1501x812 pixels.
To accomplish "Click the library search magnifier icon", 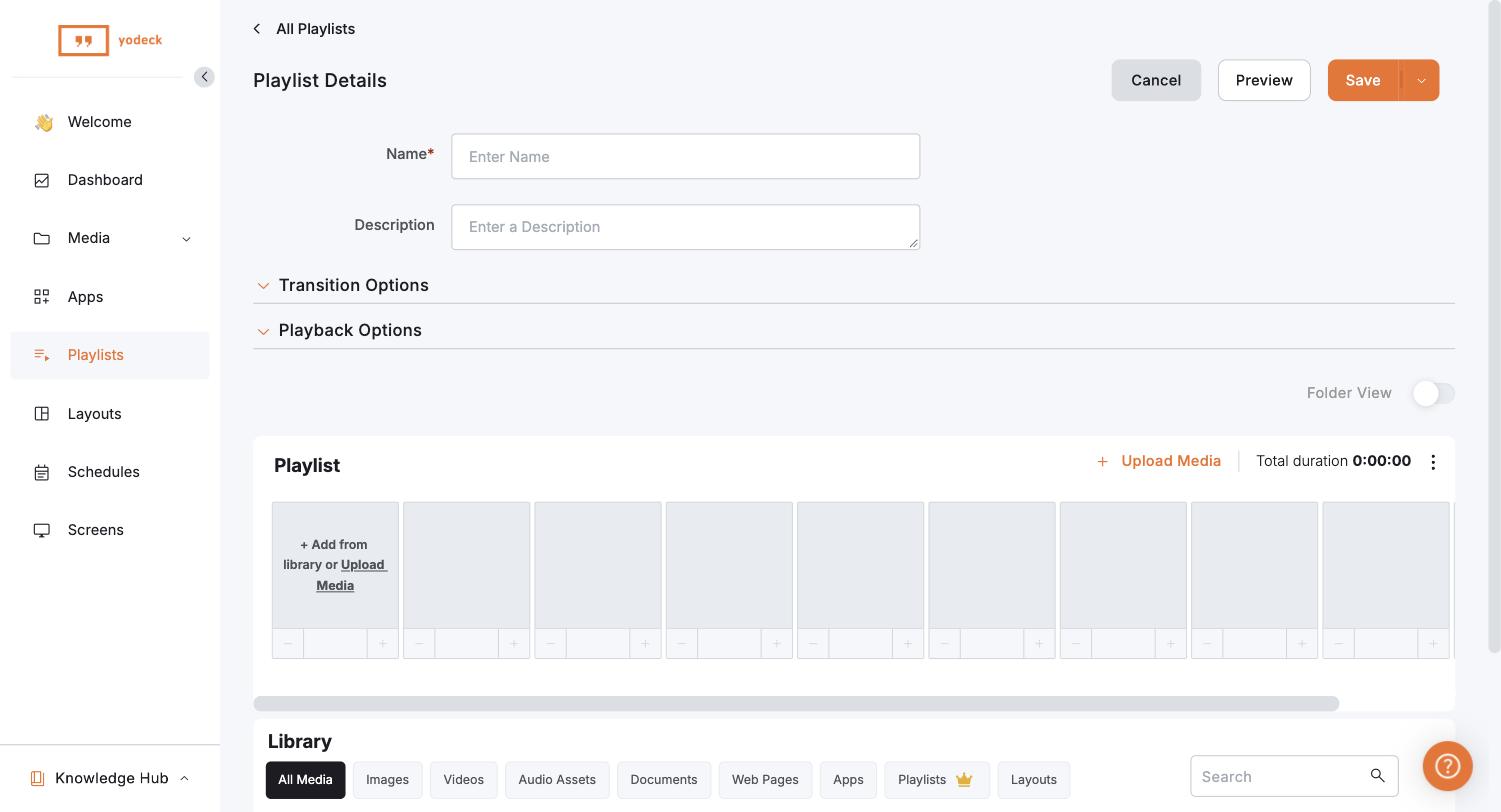I will (x=1377, y=776).
